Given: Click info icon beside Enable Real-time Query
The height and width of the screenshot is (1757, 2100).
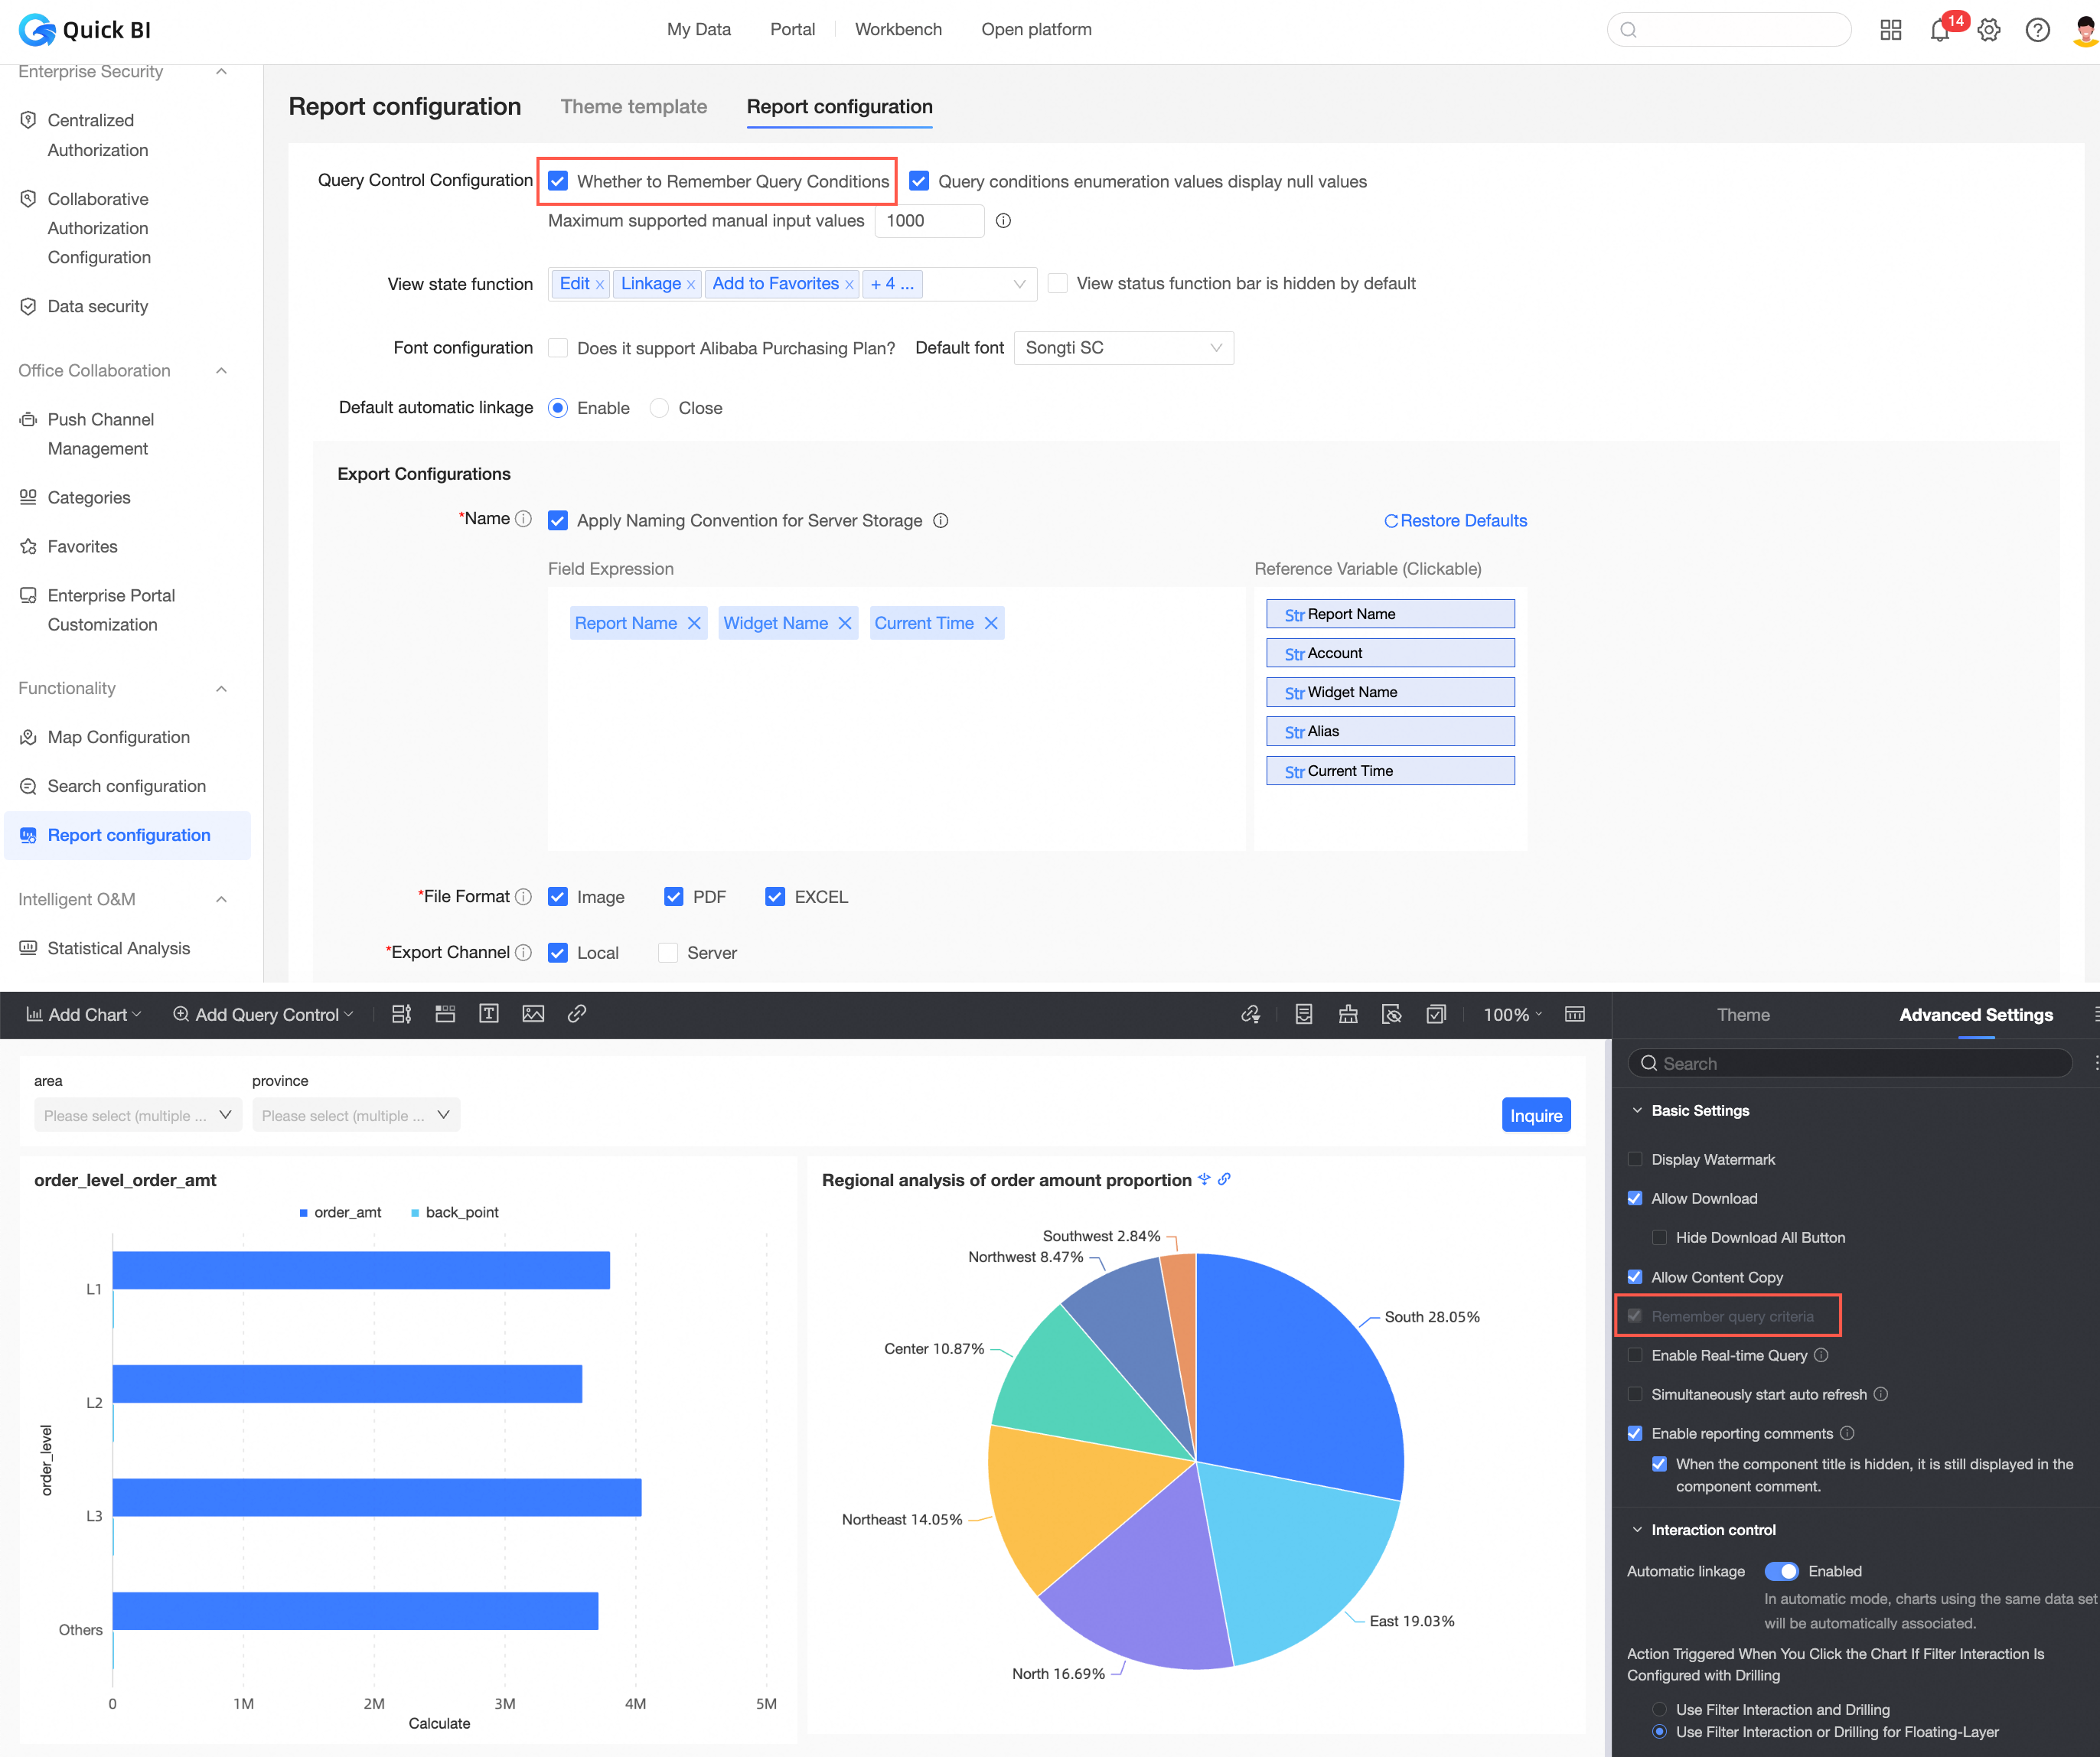Looking at the screenshot, I should 1821,1355.
